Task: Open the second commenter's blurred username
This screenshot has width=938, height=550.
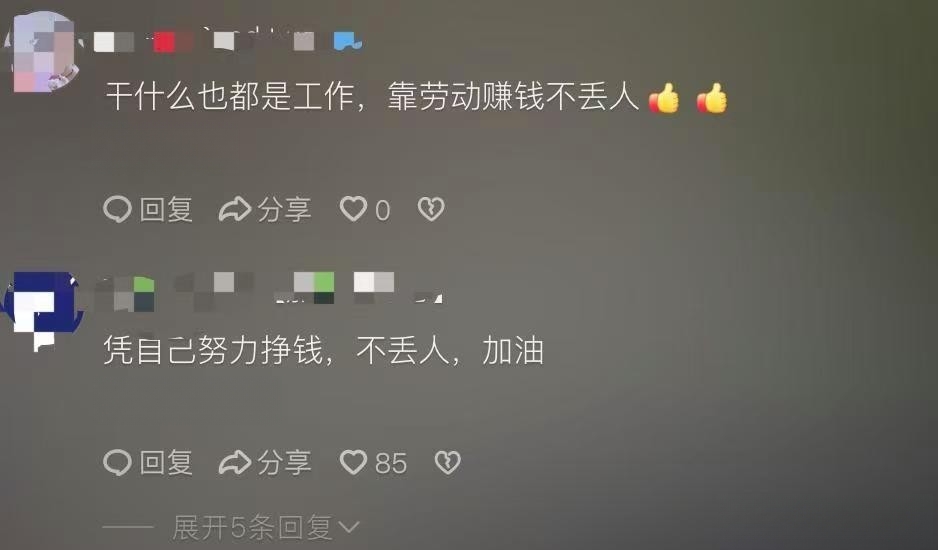Action: (269, 290)
